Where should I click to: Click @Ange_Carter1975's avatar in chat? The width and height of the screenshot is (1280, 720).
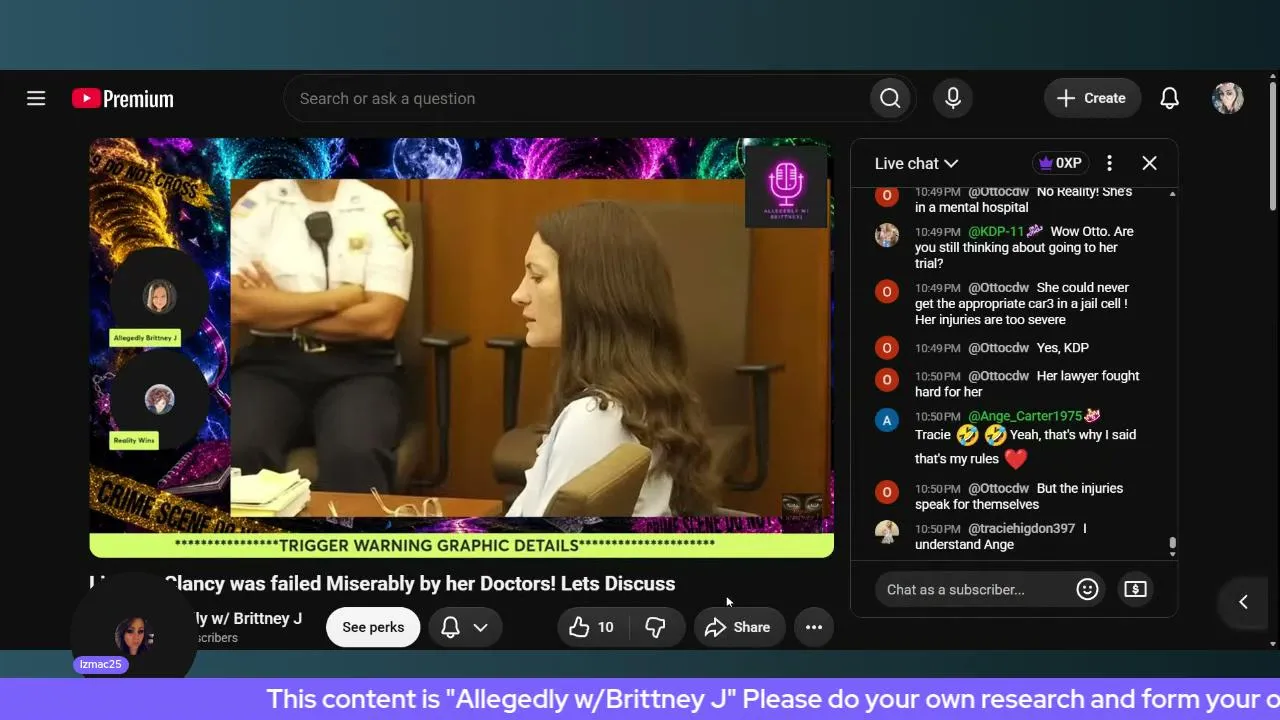[x=887, y=420]
